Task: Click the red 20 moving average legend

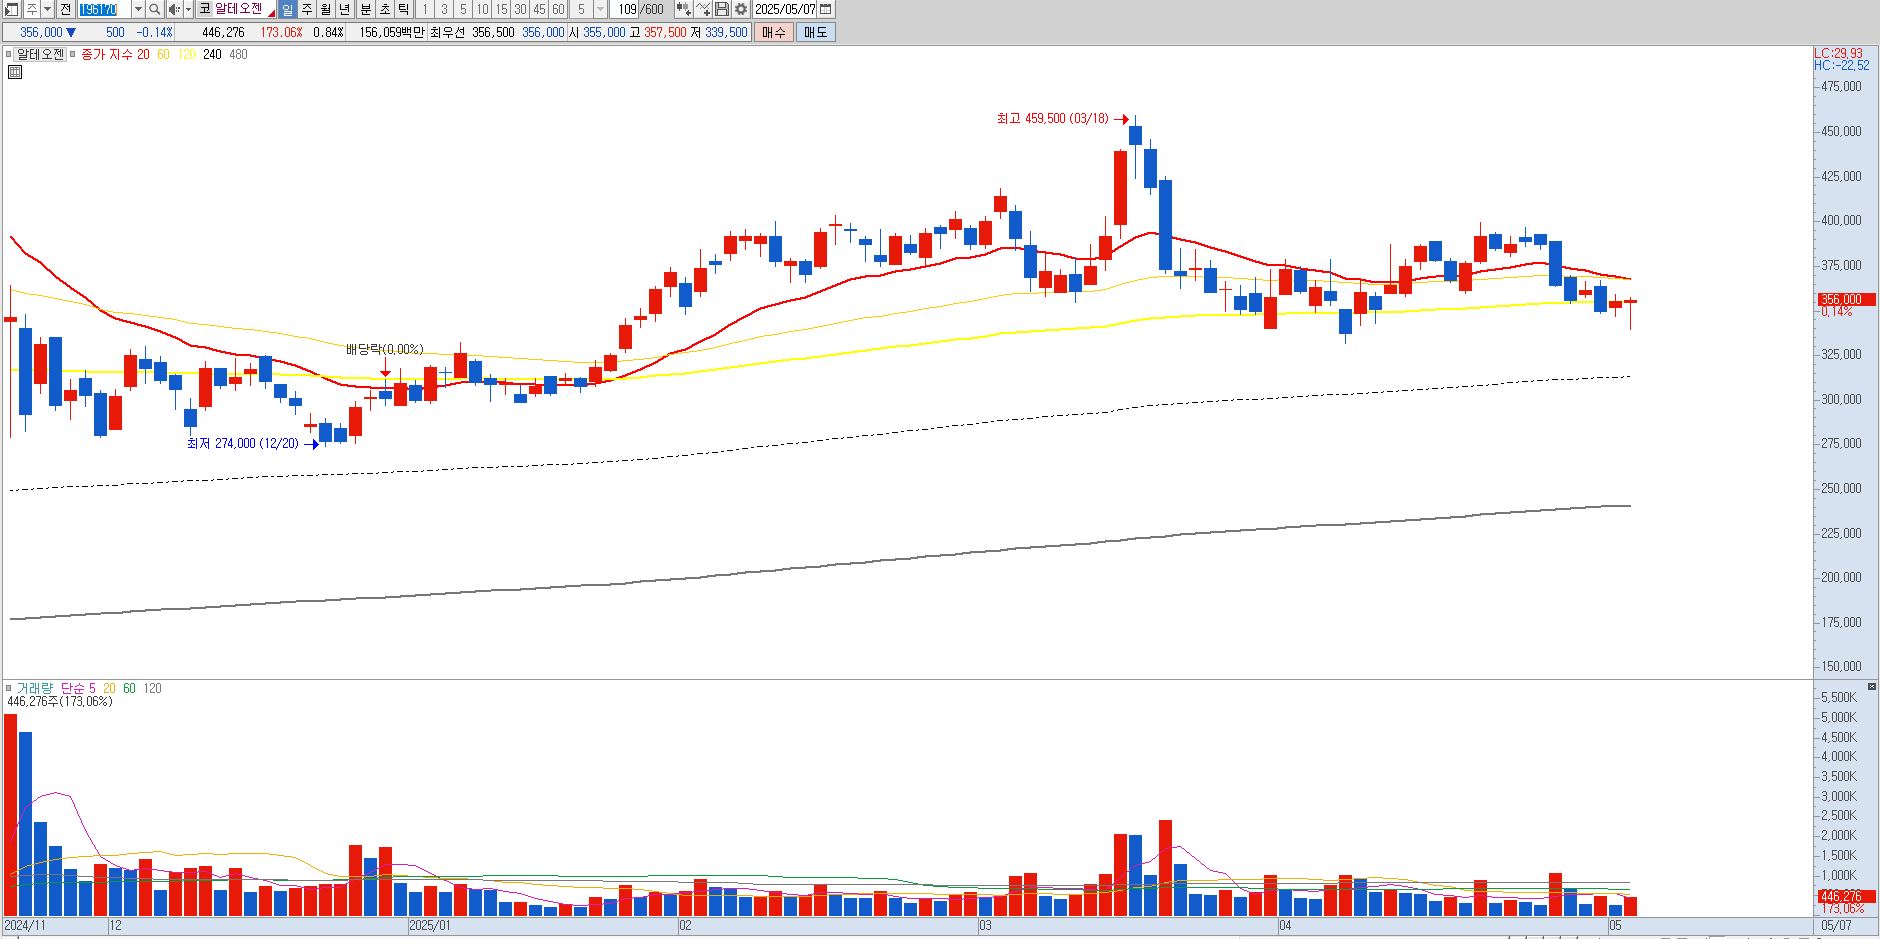Action: pyautogui.click(x=143, y=55)
